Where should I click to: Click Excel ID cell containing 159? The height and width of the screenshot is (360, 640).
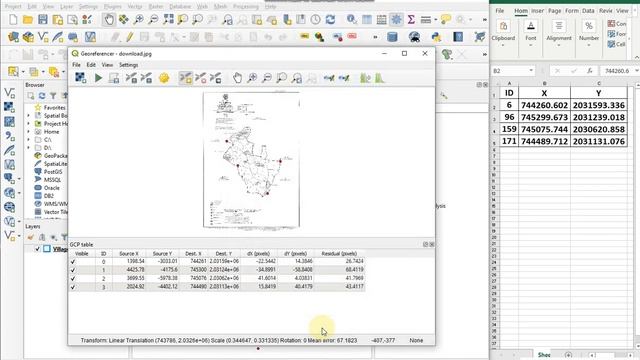509,129
